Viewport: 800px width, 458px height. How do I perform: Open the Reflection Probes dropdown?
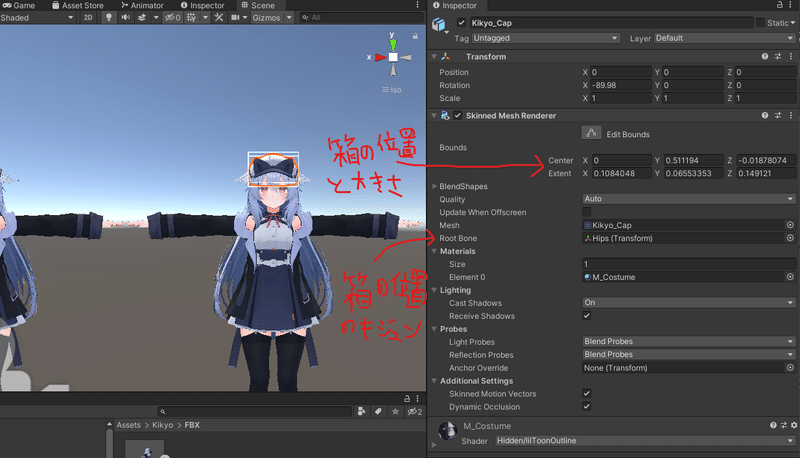689,354
